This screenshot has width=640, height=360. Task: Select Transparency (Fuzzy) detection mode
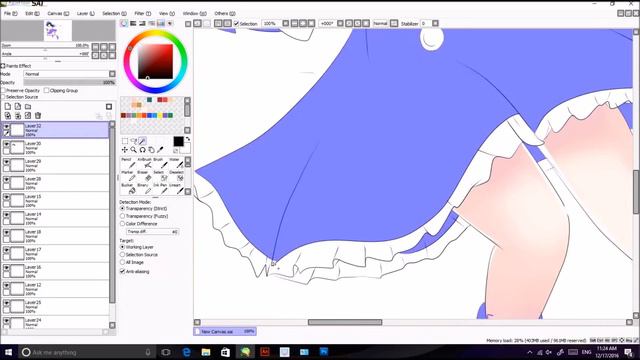pos(122,216)
